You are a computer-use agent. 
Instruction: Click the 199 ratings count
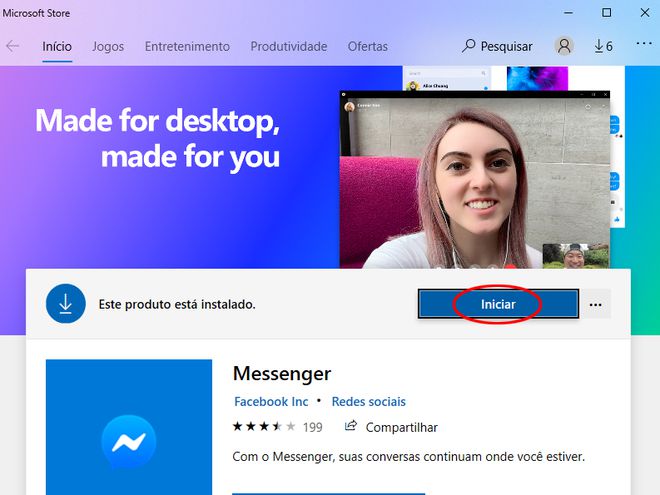313,428
